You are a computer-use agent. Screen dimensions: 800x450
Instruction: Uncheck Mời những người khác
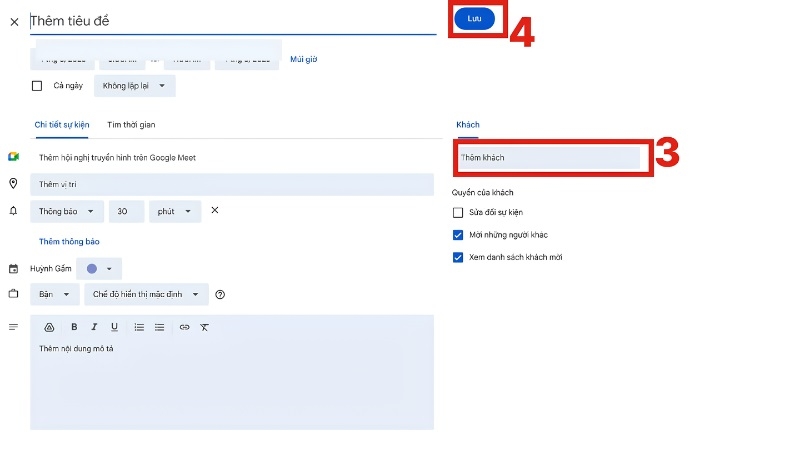[458, 235]
